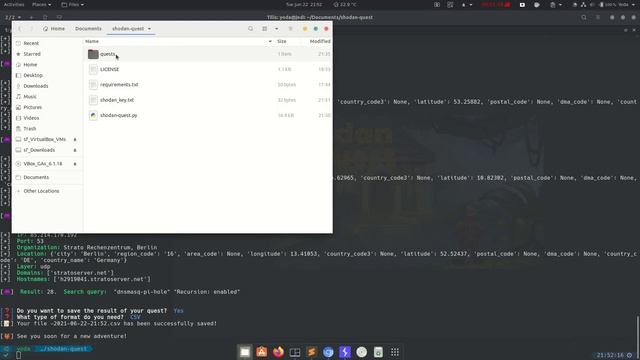The image size is (640, 360).
Task: Open Downloads folder in sidebar
Action: [47, 86]
